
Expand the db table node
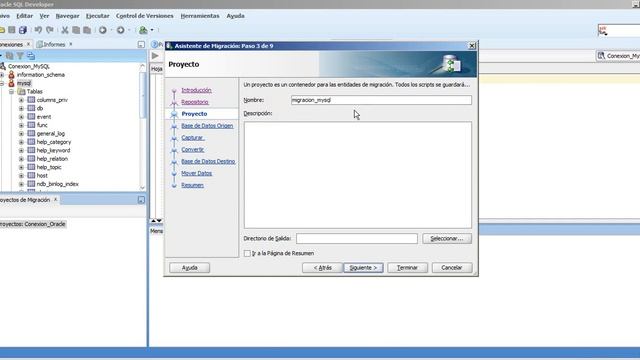(x=21, y=109)
